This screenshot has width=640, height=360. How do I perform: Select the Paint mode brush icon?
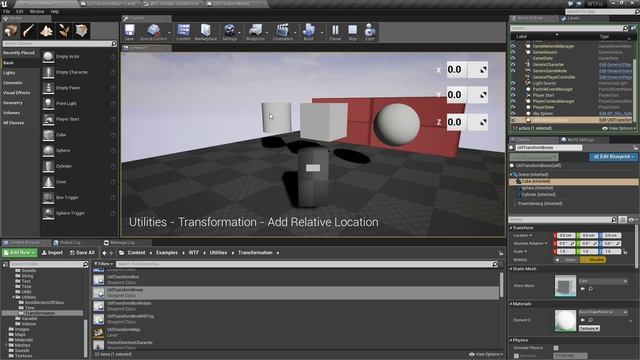(x=29, y=31)
